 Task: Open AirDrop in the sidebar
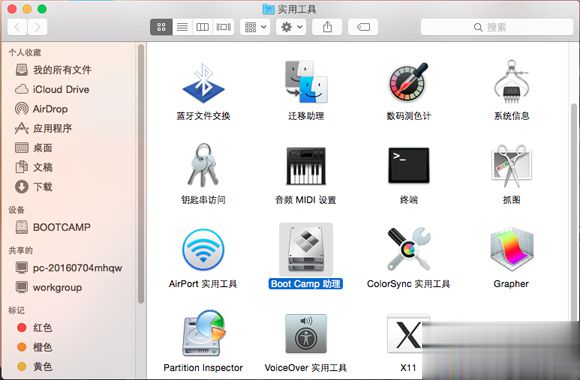point(41,109)
